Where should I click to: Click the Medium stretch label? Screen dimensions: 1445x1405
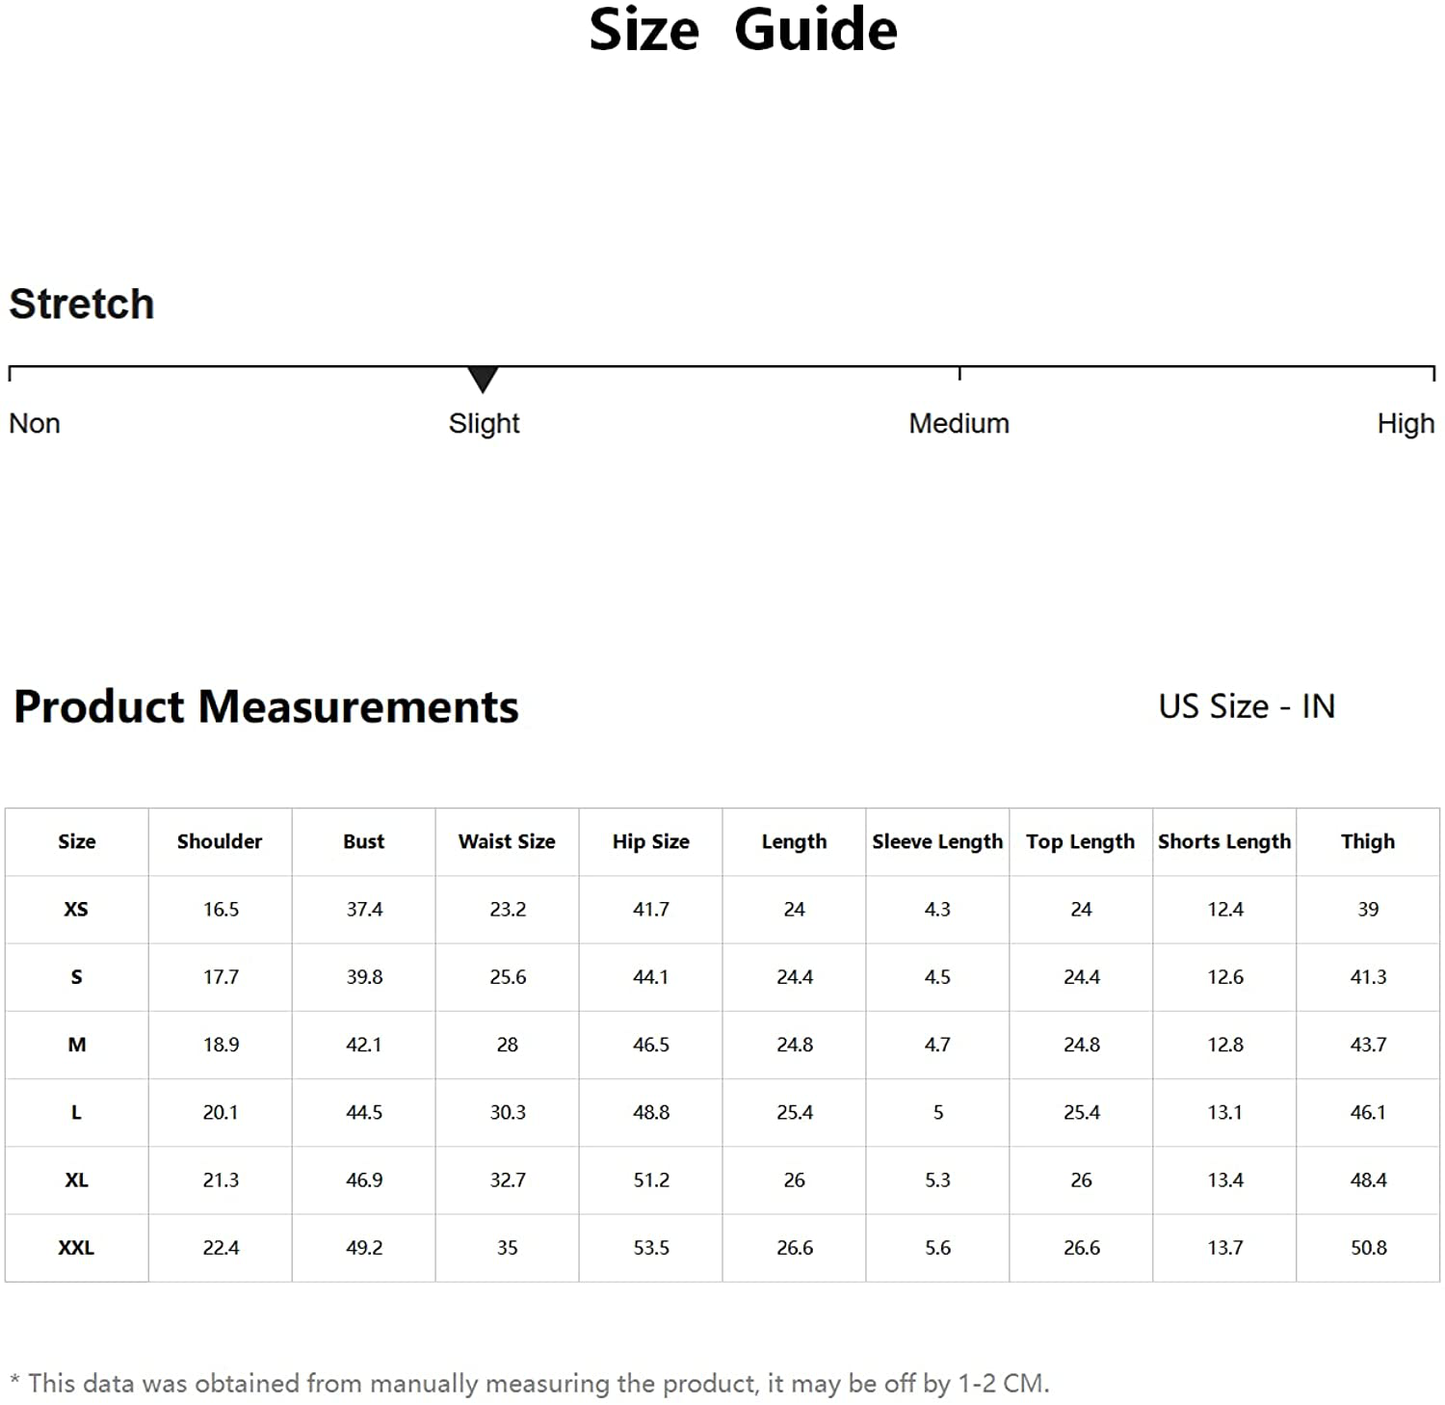[959, 424]
